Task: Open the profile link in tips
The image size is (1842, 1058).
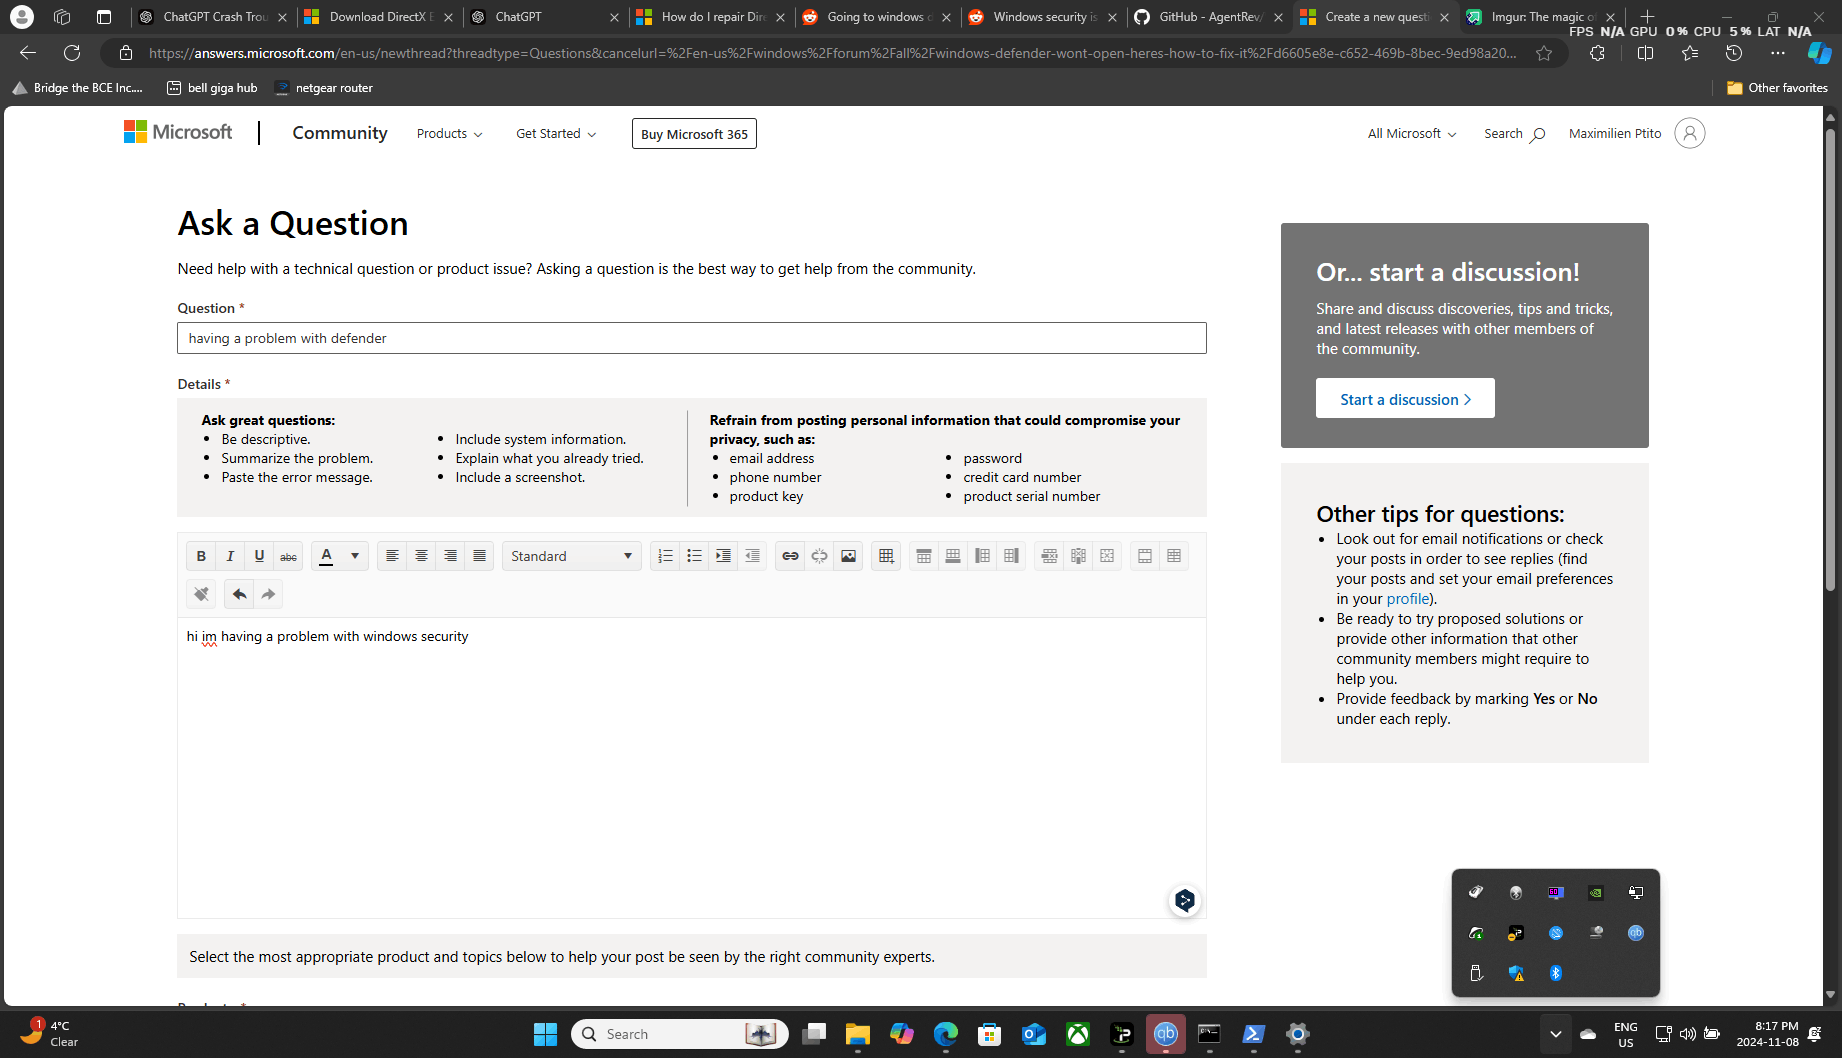Action: [x=1407, y=598]
